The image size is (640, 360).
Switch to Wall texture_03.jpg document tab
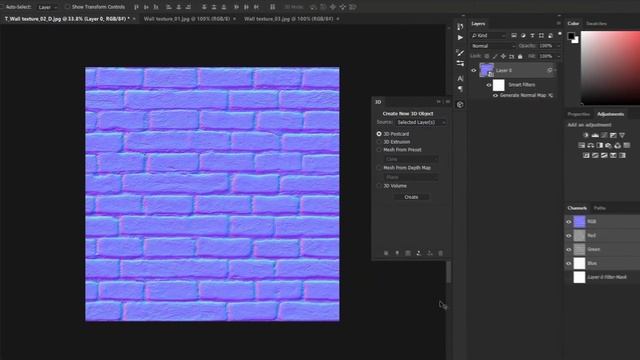(x=288, y=19)
